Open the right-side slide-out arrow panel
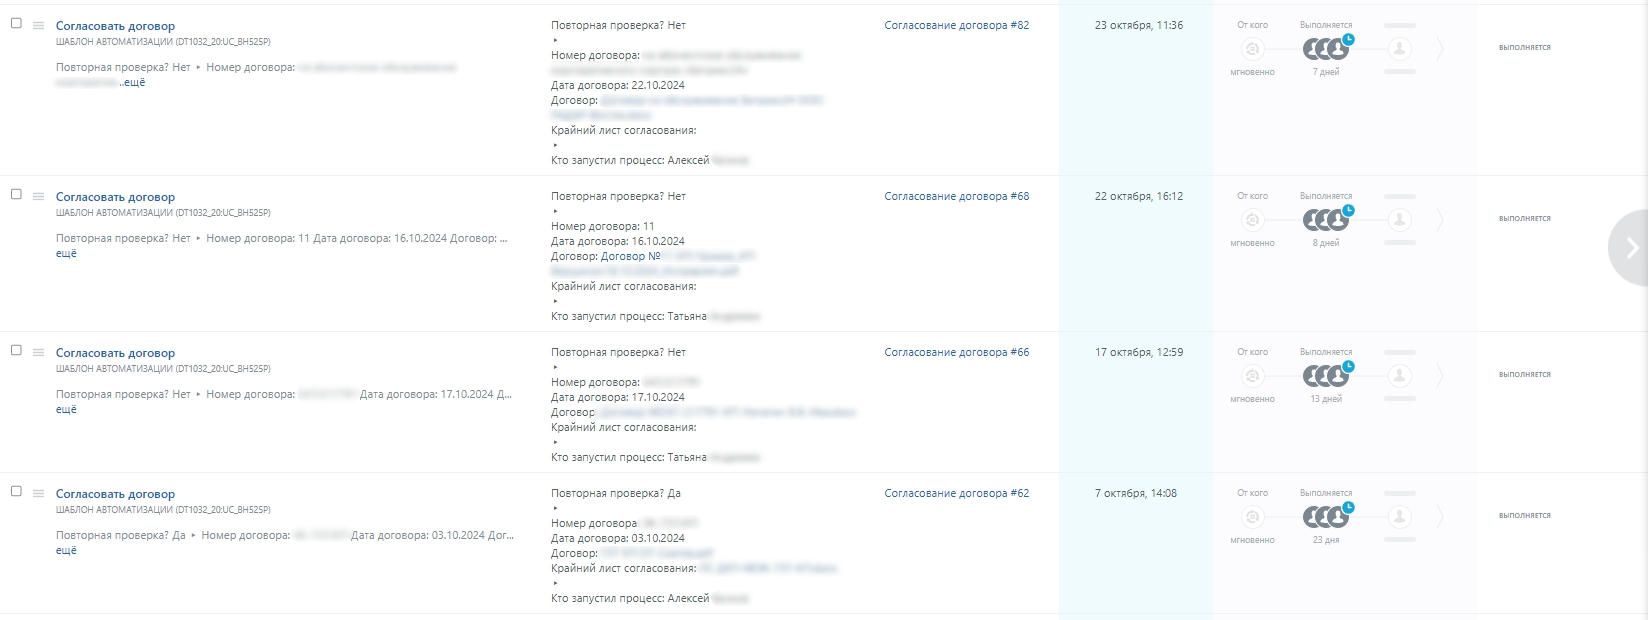The height and width of the screenshot is (620, 1648). tap(1629, 248)
